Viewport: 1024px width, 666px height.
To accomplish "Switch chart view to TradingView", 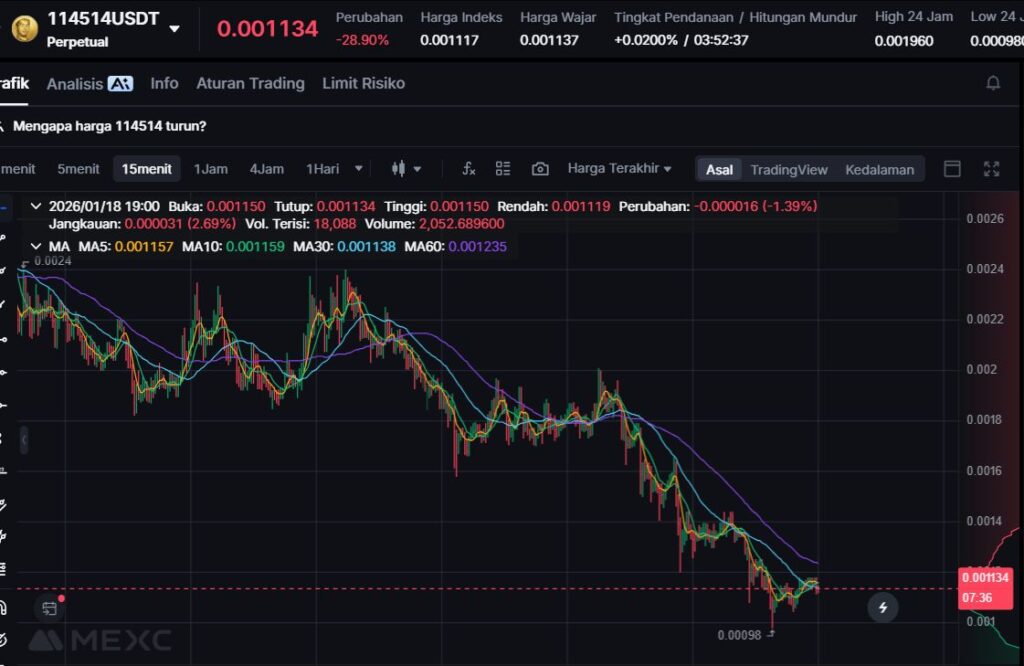I will [x=789, y=169].
